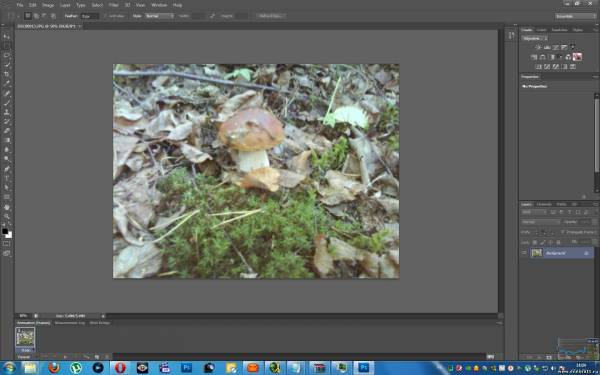This screenshot has width=600, height=375.
Task: Add a Levels adjustment
Action: point(547,47)
